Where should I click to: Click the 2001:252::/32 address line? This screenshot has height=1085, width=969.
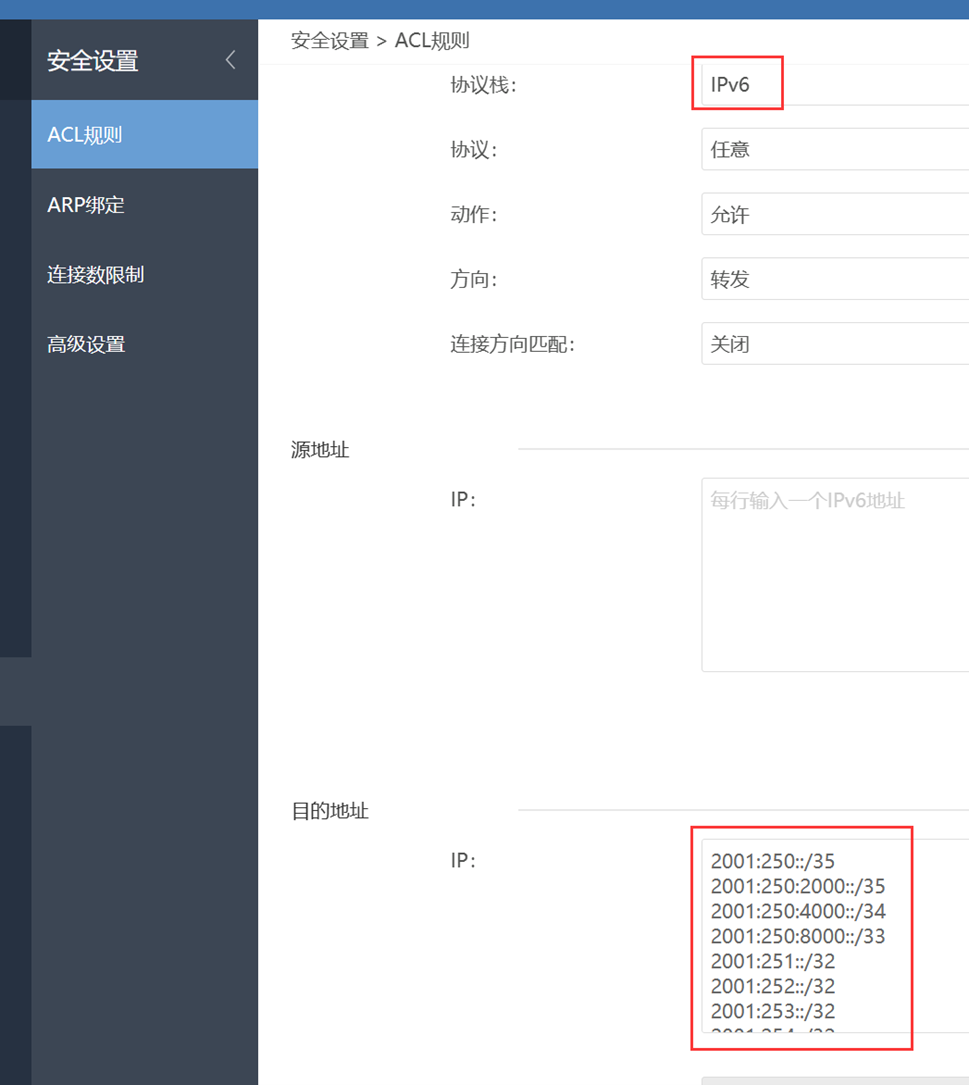[772, 986]
